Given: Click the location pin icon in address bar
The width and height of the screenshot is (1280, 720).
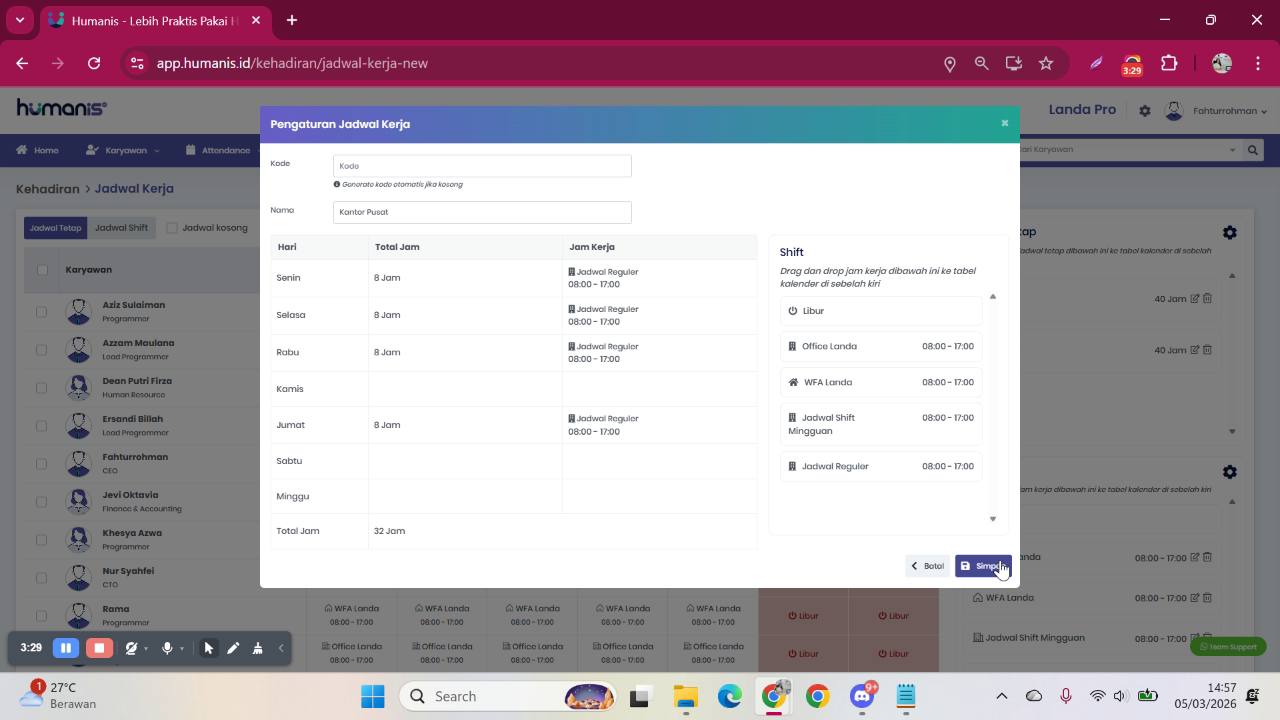Looking at the screenshot, I should (x=950, y=63).
